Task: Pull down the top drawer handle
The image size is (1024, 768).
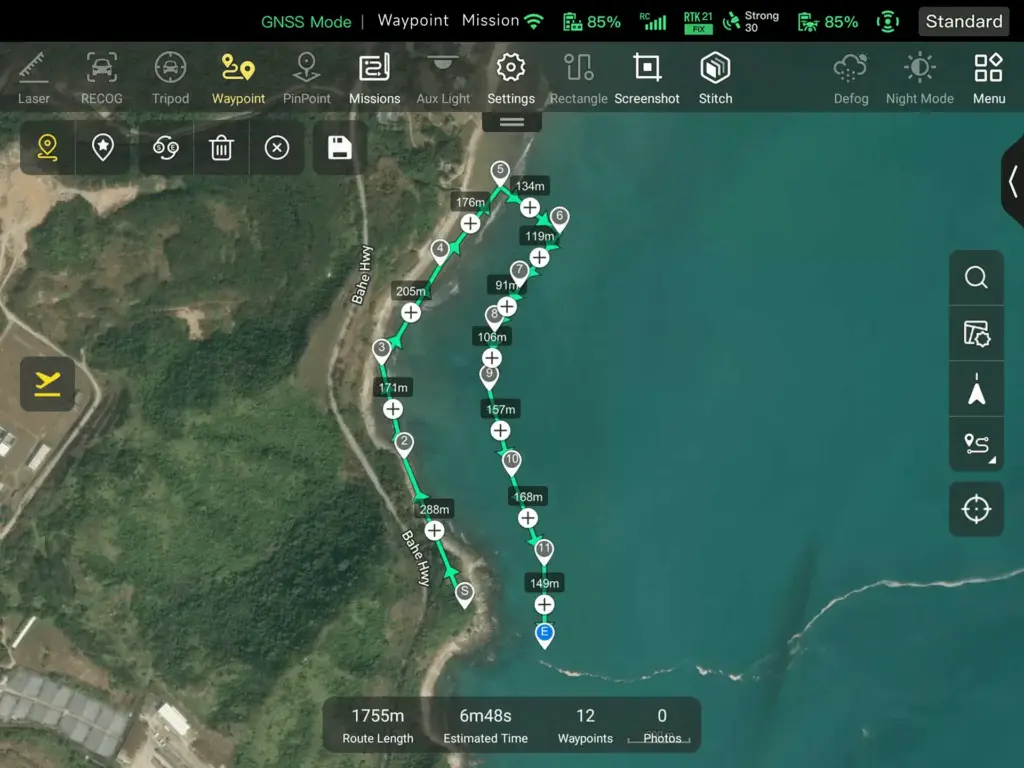Action: click(512, 122)
